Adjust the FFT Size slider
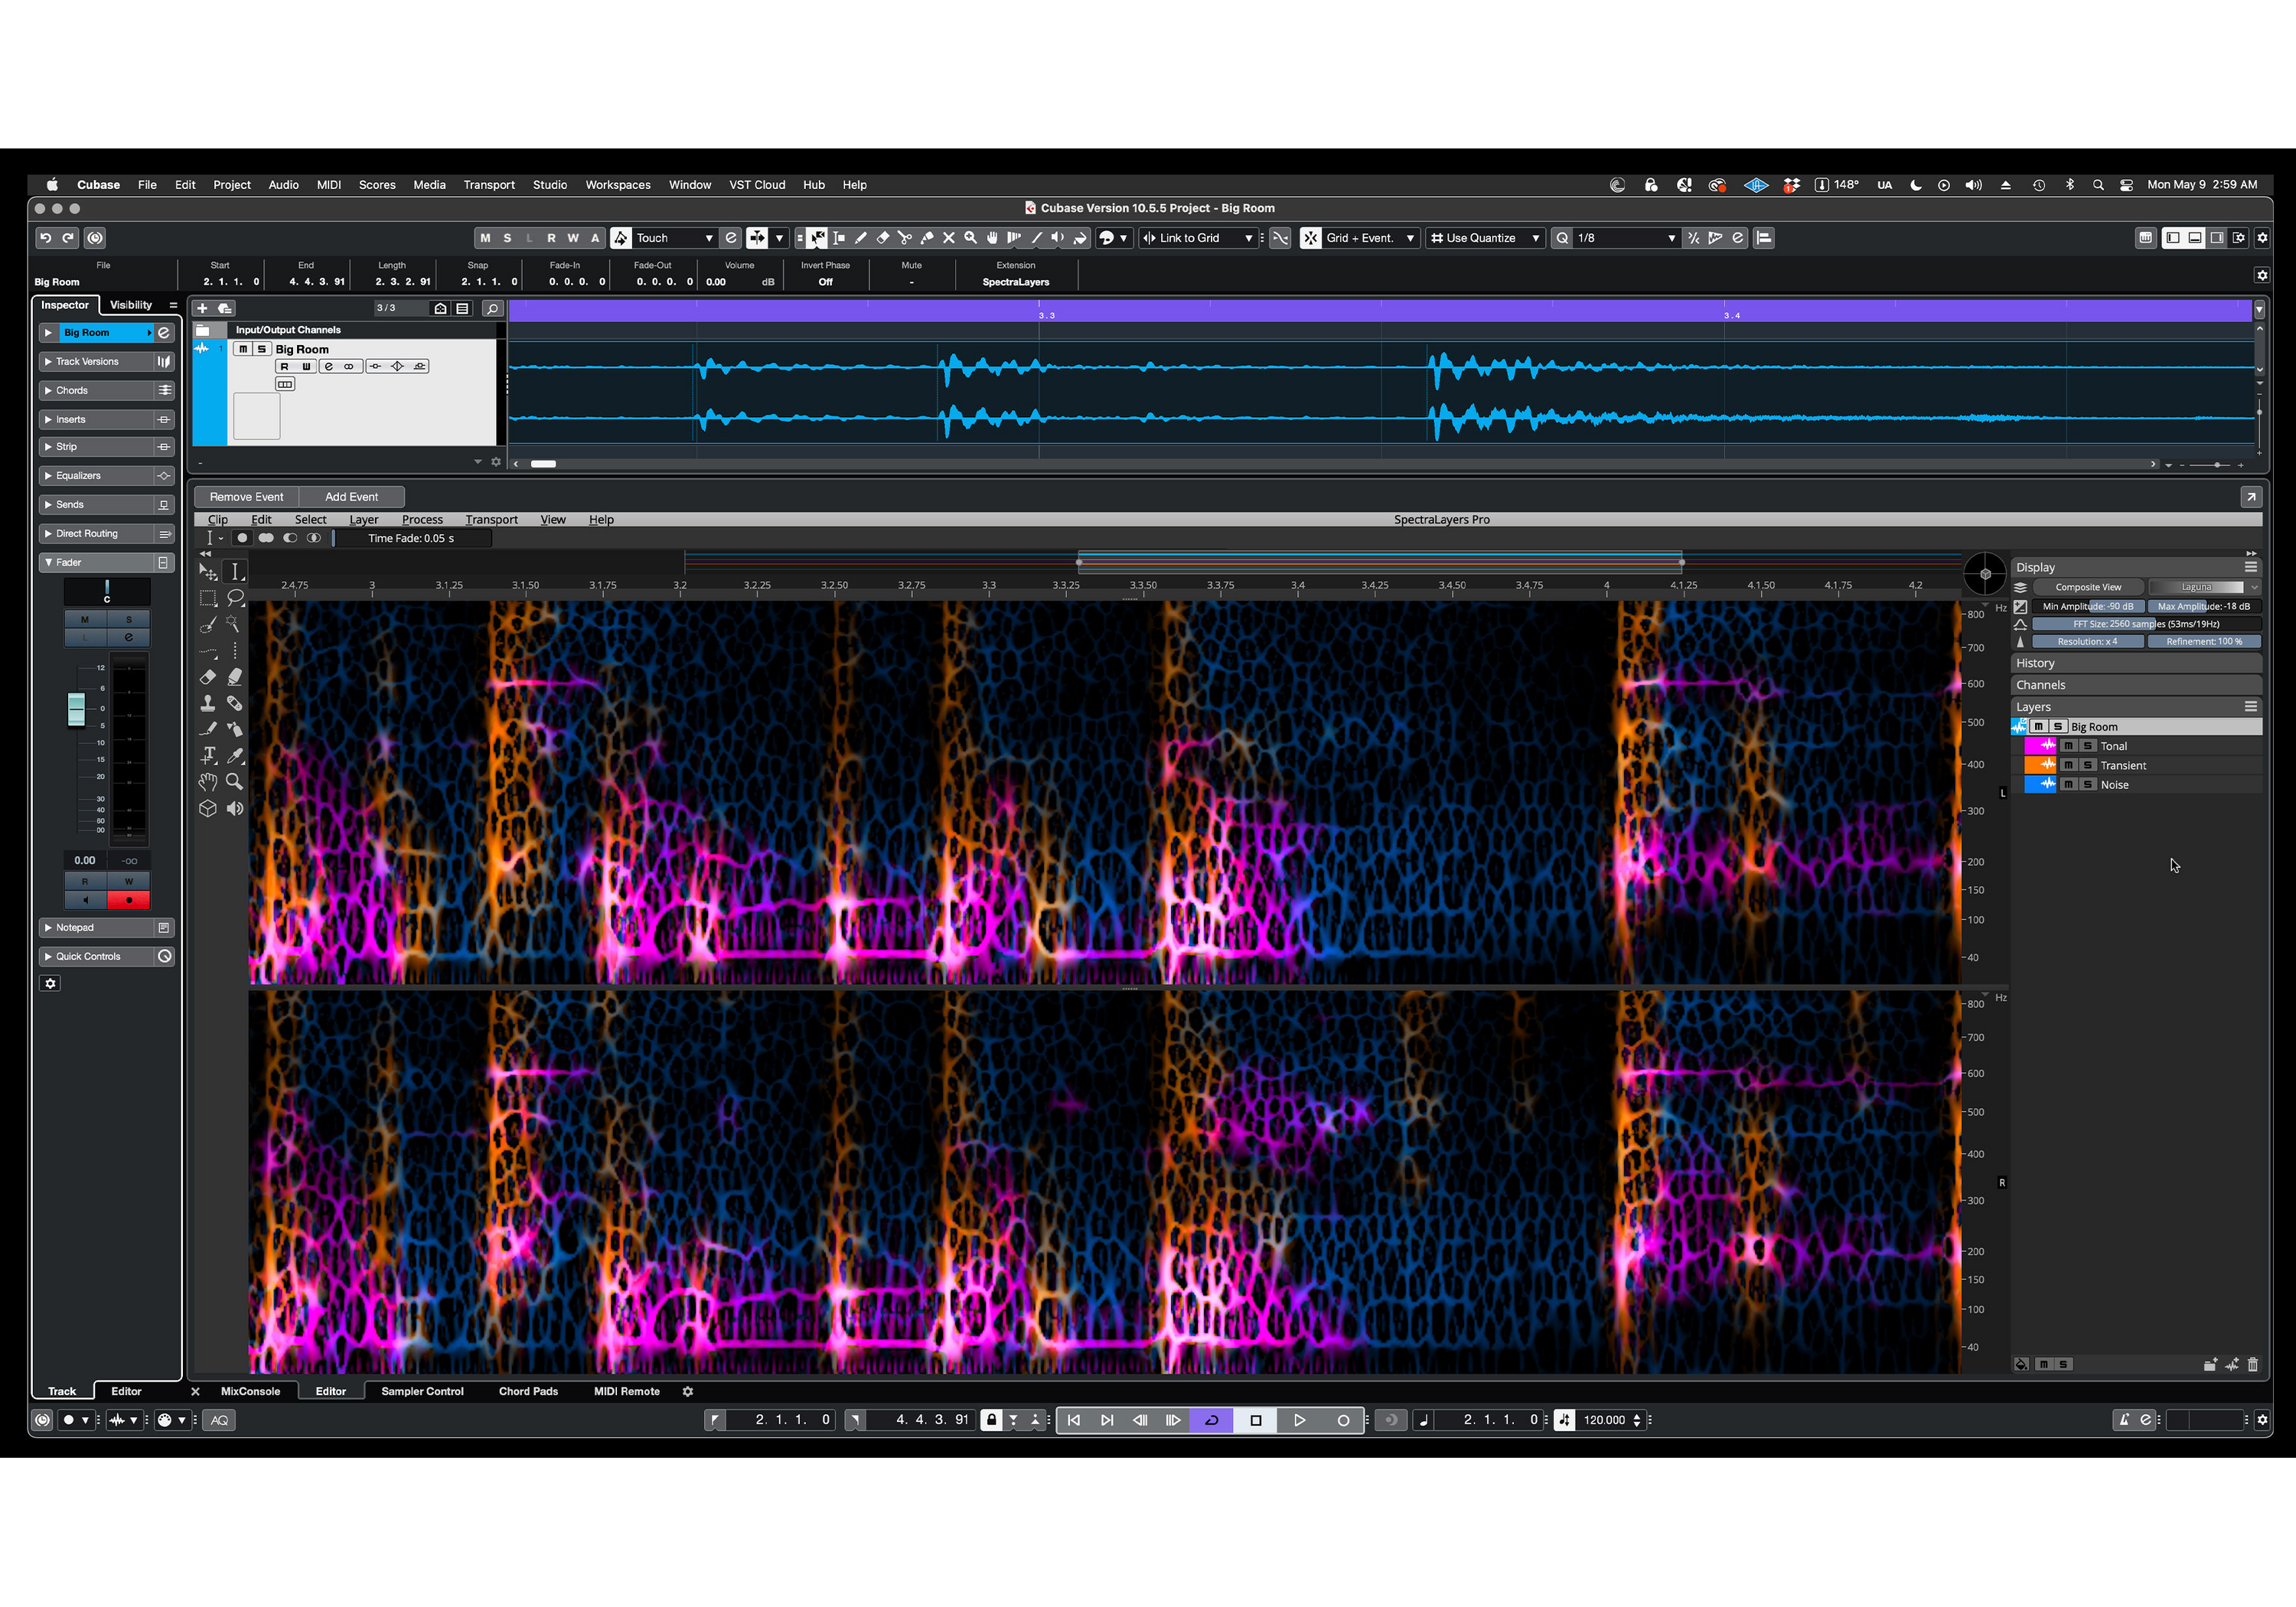2296x1607 pixels. coord(2146,624)
